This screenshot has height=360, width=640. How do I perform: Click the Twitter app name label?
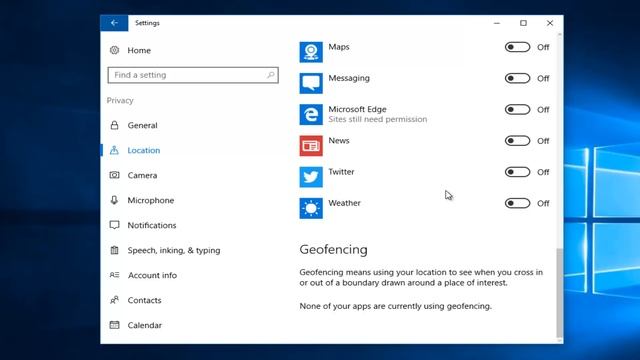pyautogui.click(x=341, y=172)
